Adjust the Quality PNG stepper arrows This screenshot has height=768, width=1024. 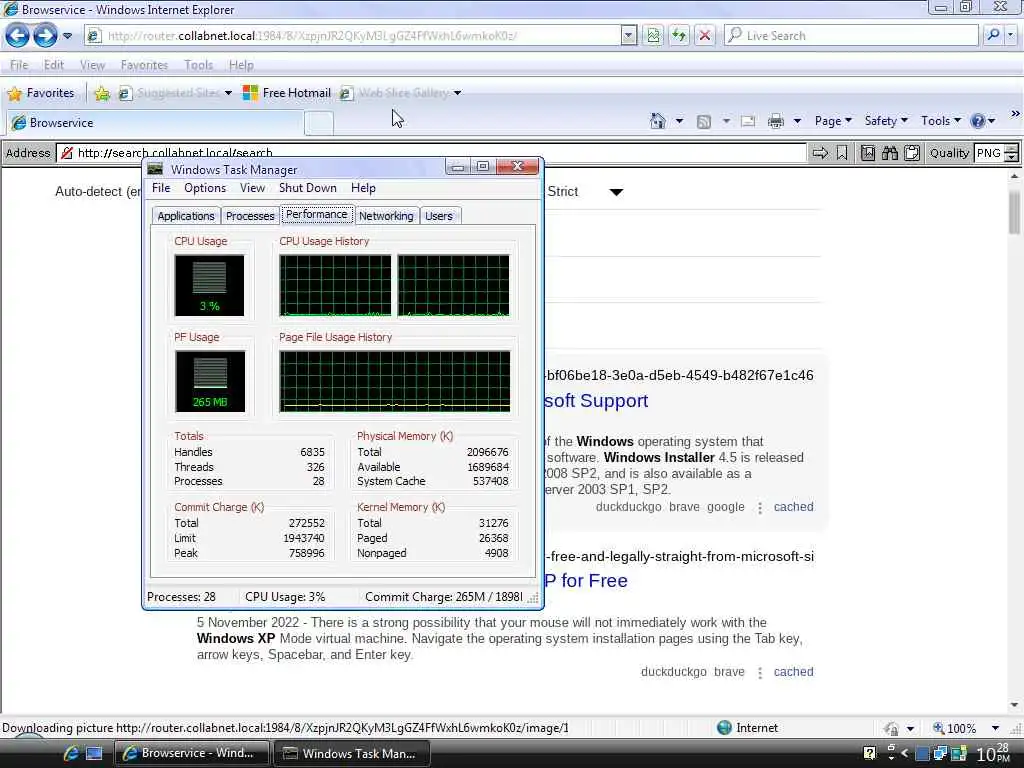(1012, 153)
